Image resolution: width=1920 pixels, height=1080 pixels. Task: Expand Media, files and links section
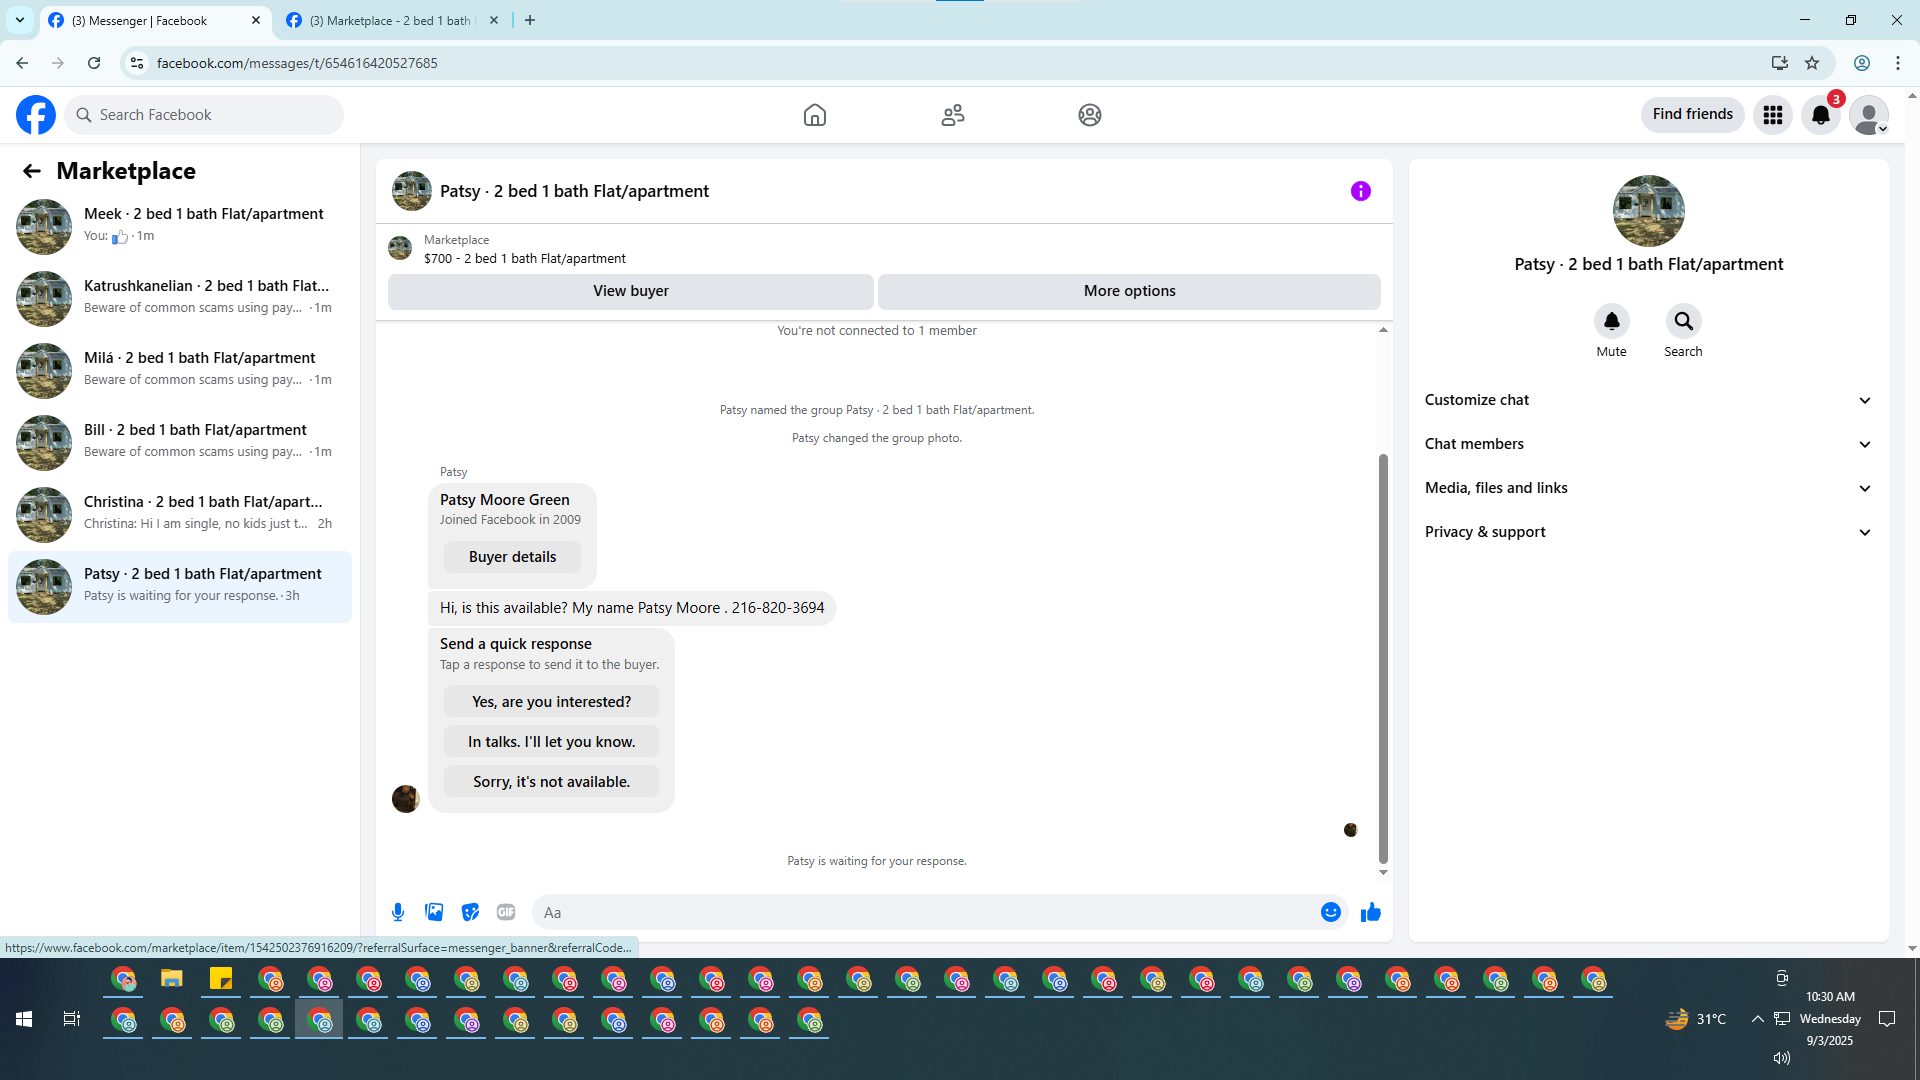tap(1648, 488)
